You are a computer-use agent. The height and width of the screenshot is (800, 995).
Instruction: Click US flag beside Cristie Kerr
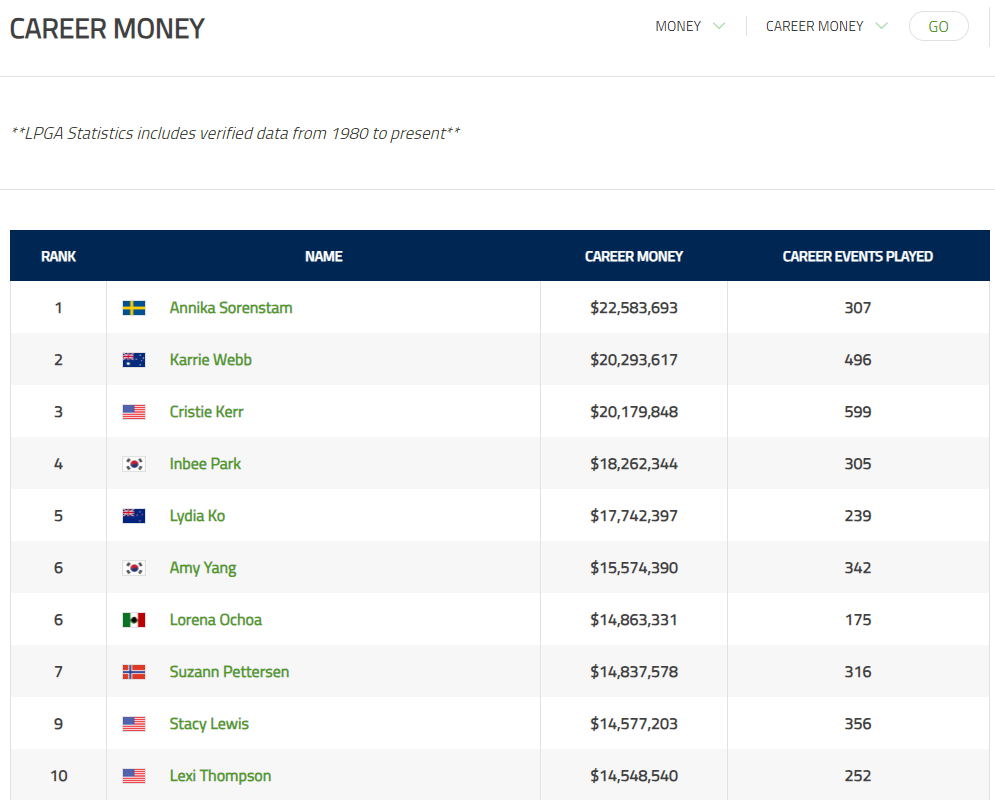coord(134,412)
